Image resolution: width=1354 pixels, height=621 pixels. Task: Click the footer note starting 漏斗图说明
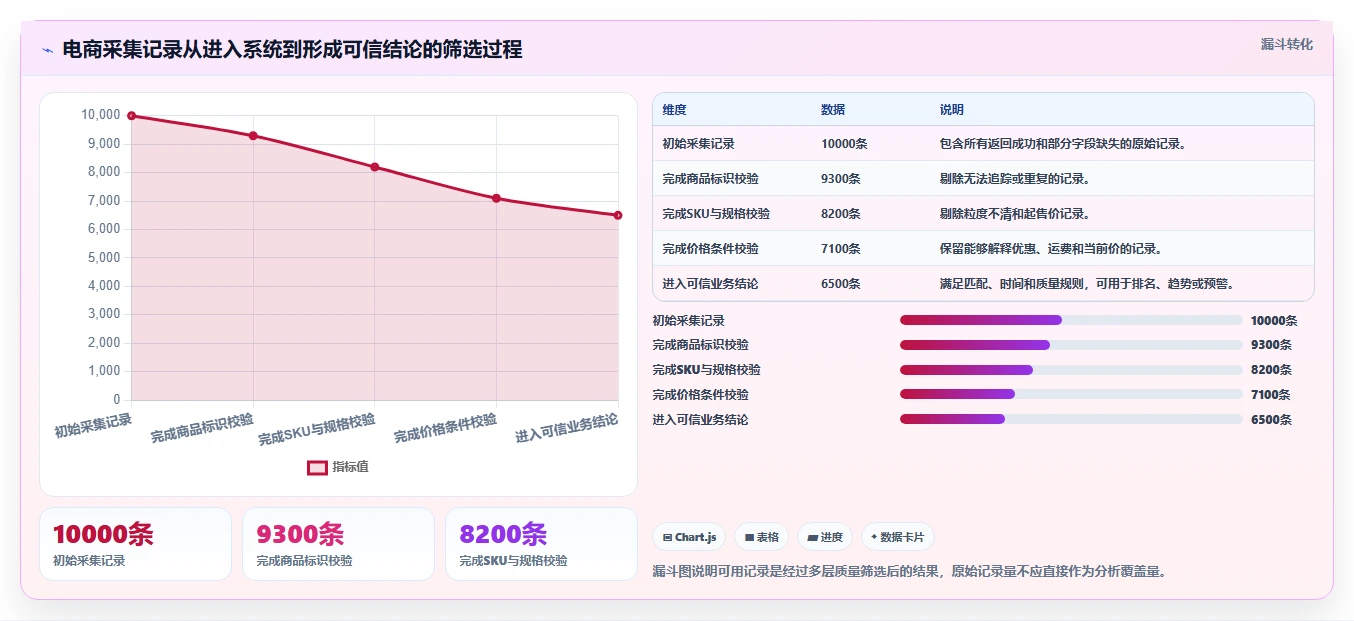[909, 572]
